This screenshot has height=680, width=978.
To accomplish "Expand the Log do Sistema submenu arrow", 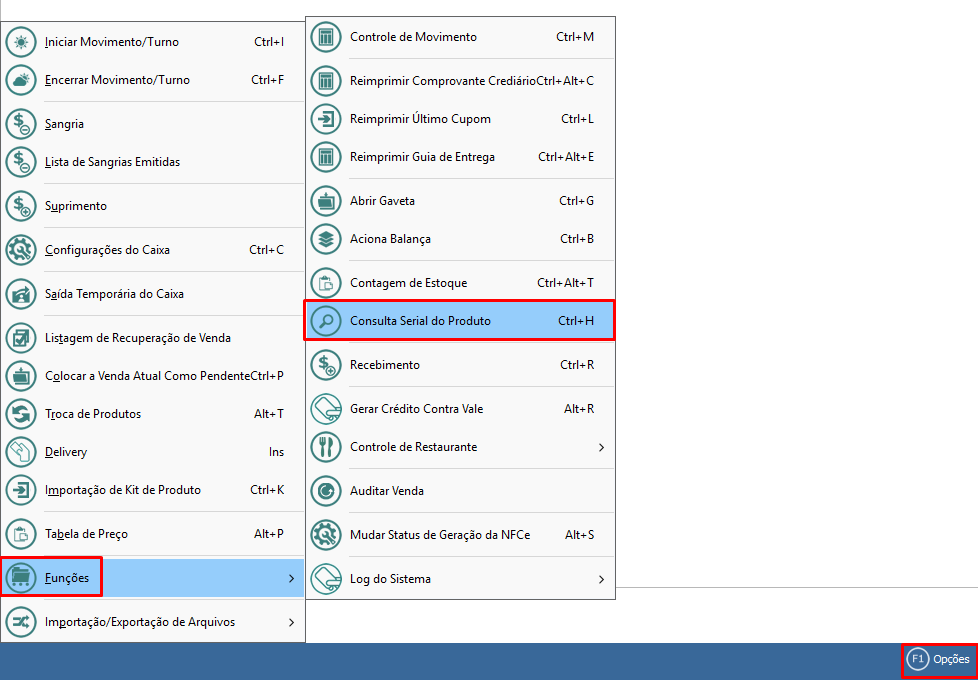I will click(601, 579).
